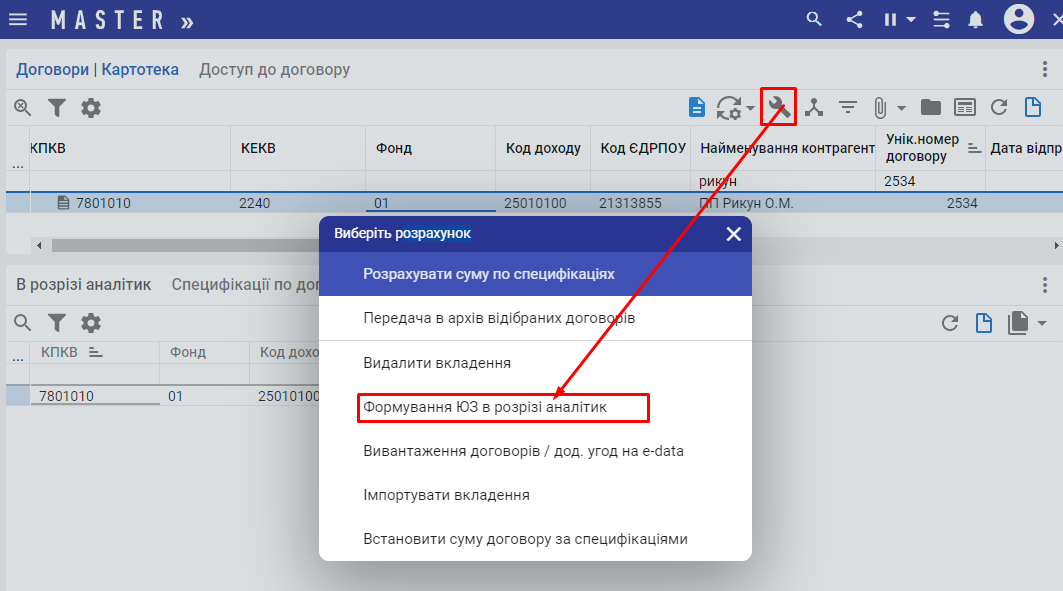Open the user profile avatar
Image resolution: width=1063 pixels, height=591 pixels.
pyautogui.click(x=1019, y=19)
